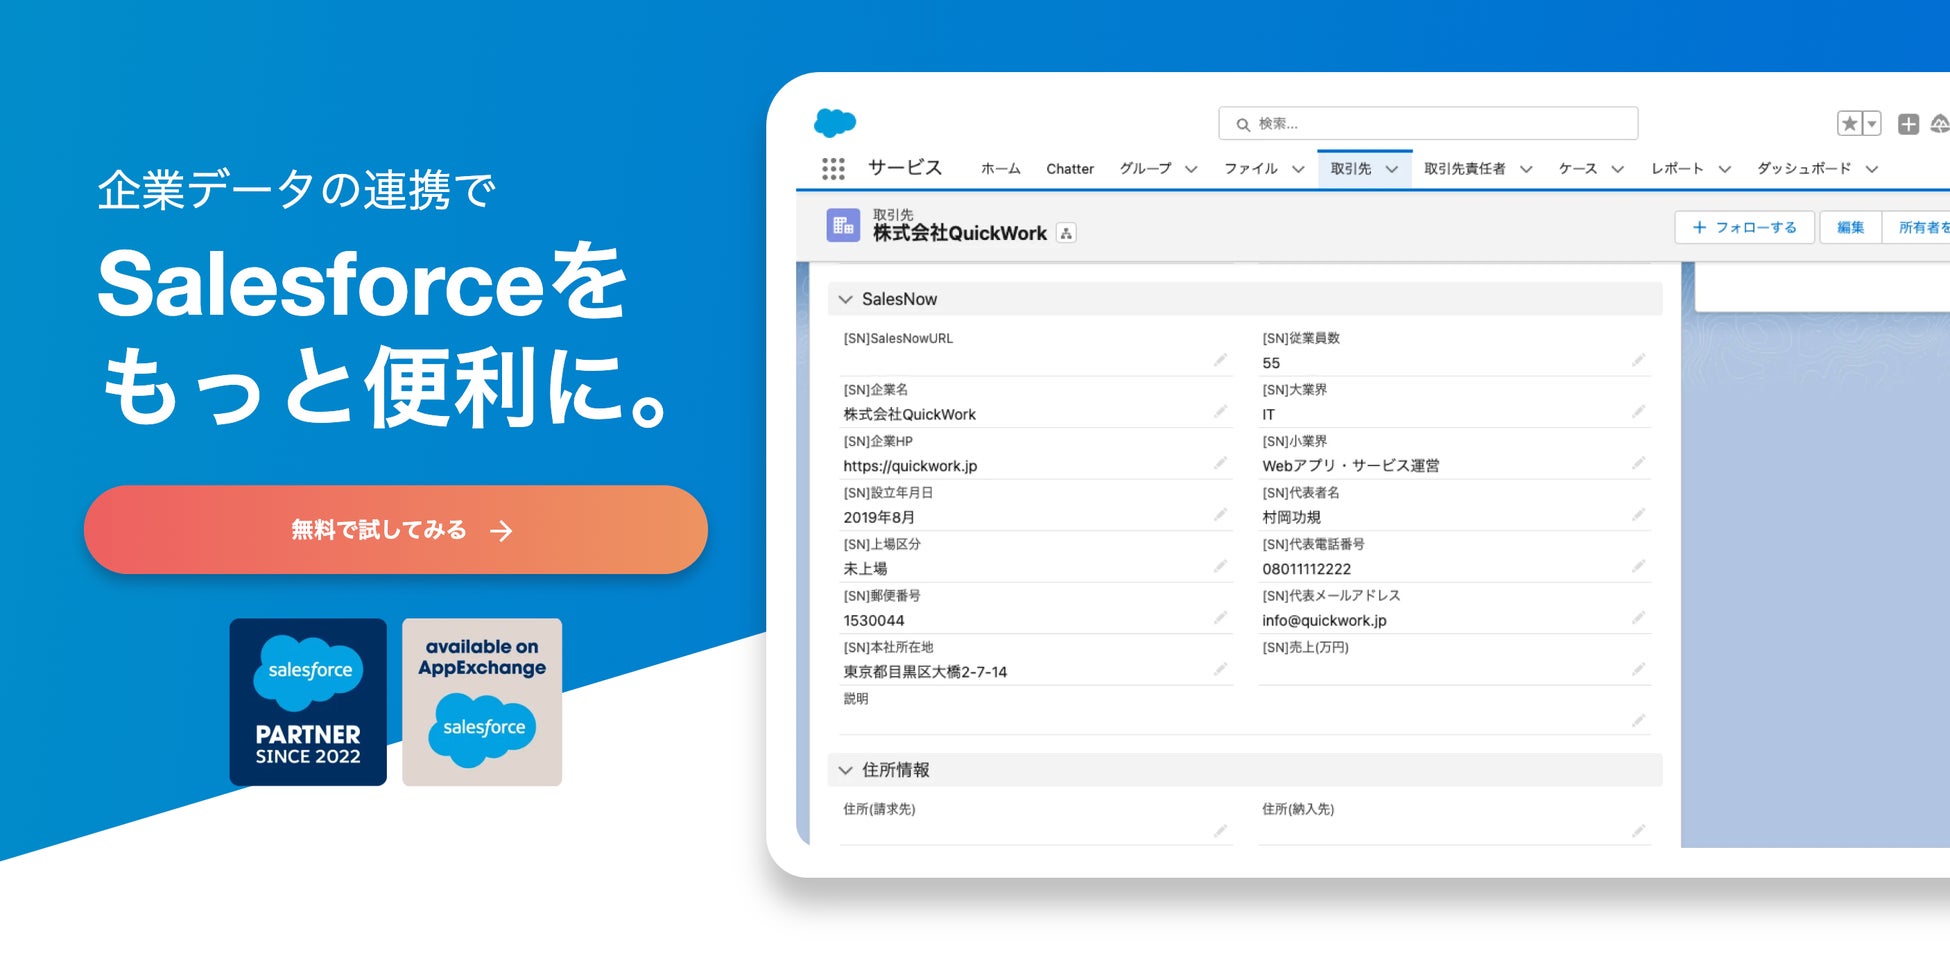Edit the [SN]代表電話番号 field pencil icon
The height and width of the screenshot is (972, 1950).
click(1638, 566)
